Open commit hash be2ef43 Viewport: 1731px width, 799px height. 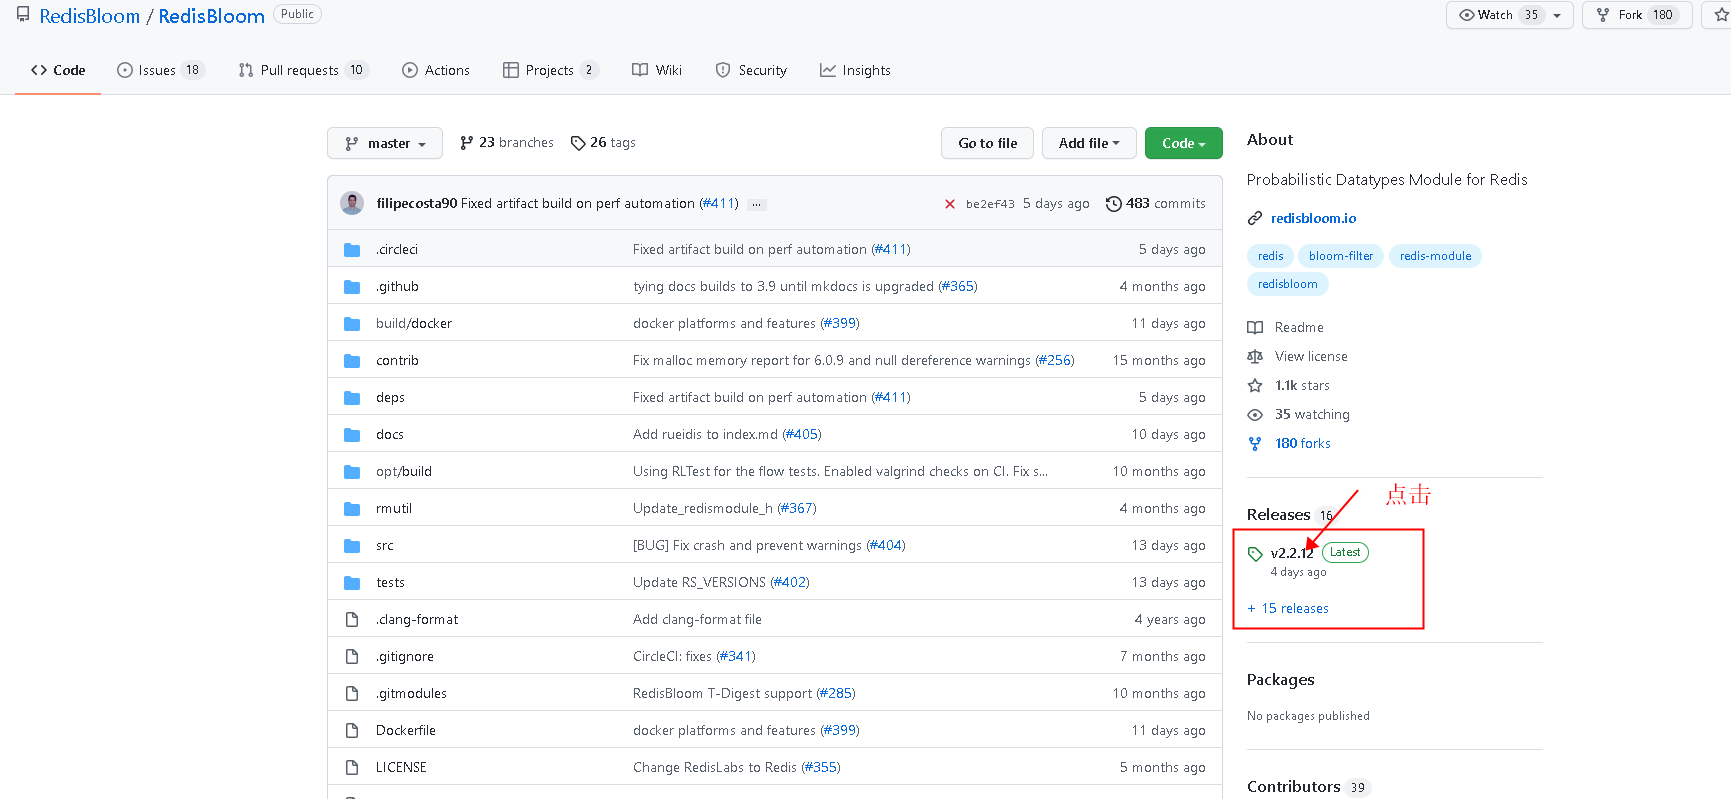[x=990, y=204]
